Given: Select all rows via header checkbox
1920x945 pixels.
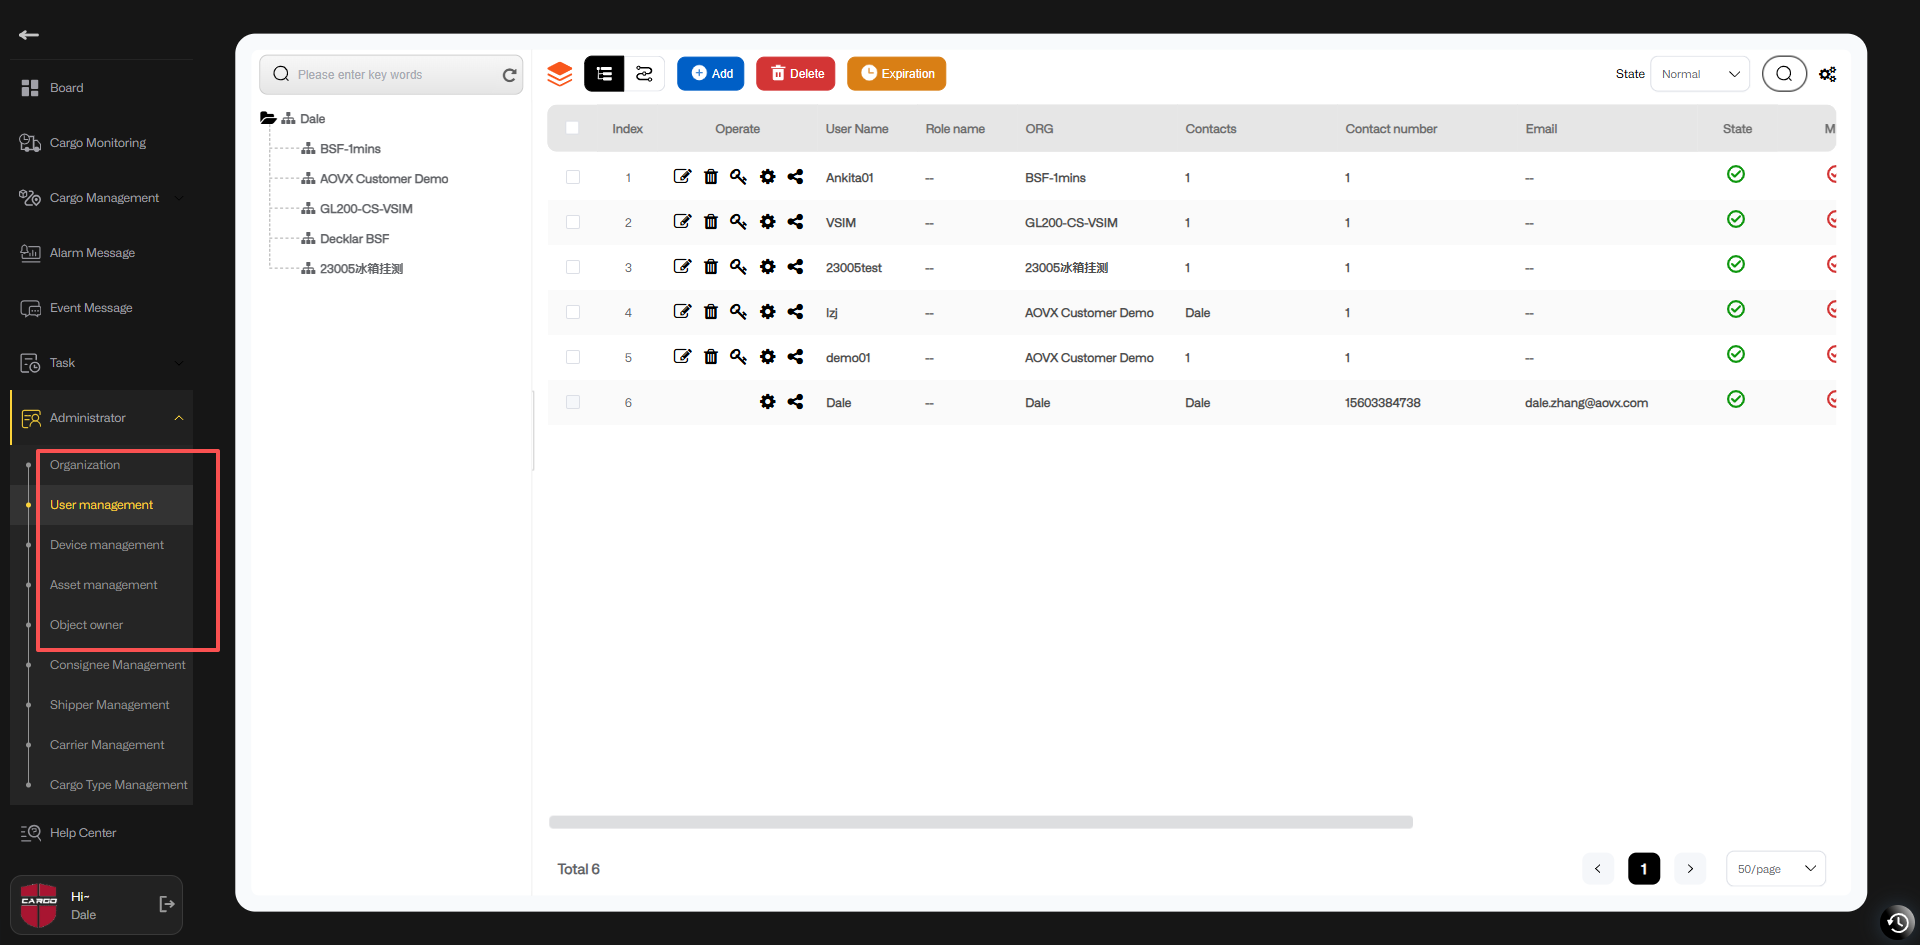Looking at the screenshot, I should 573,128.
